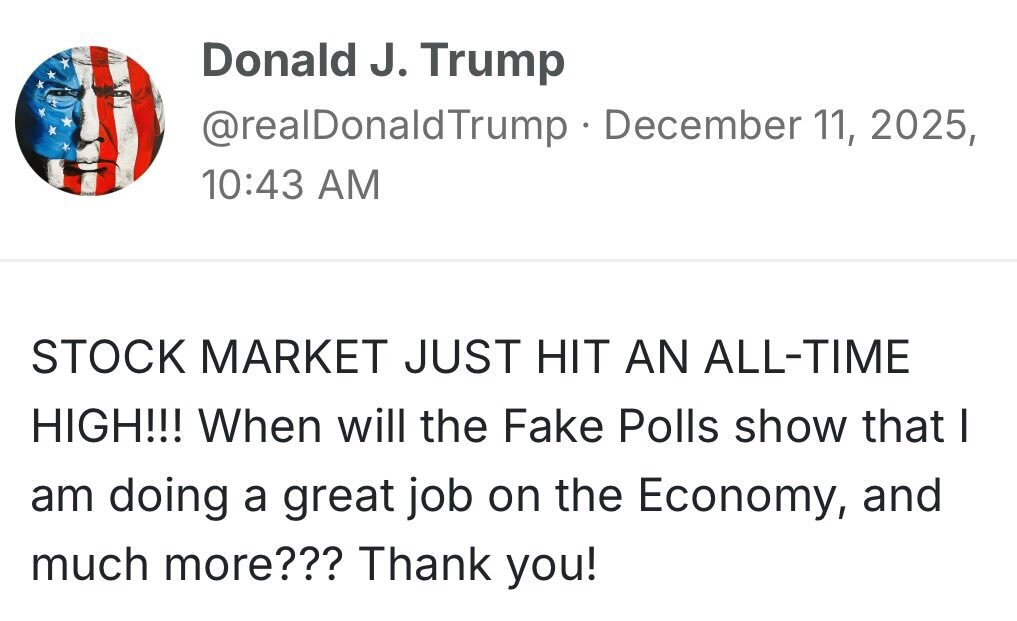This screenshot has width=1017, height=621.
Task: Click the flag-painted profile avatar
Action: 90,121
